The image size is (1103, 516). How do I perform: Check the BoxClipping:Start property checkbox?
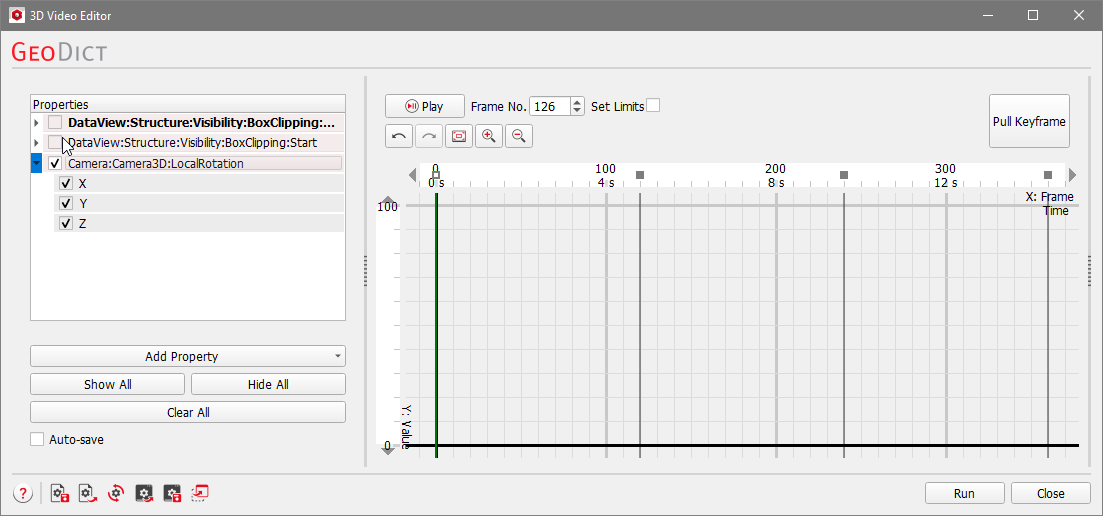click(x=55, y=143)
